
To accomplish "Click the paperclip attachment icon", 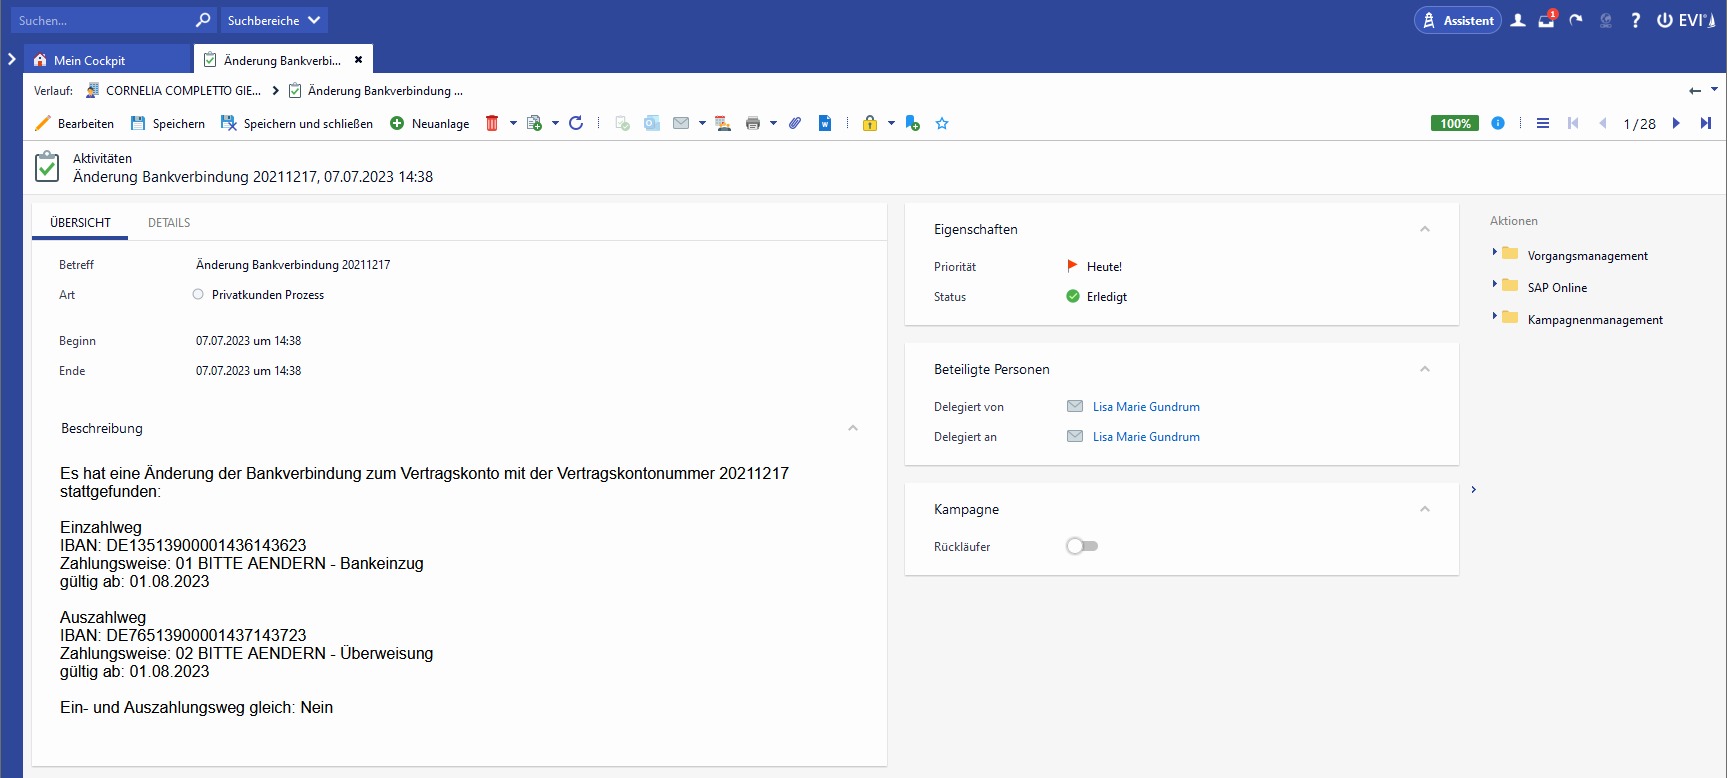I will click(795, 123).
